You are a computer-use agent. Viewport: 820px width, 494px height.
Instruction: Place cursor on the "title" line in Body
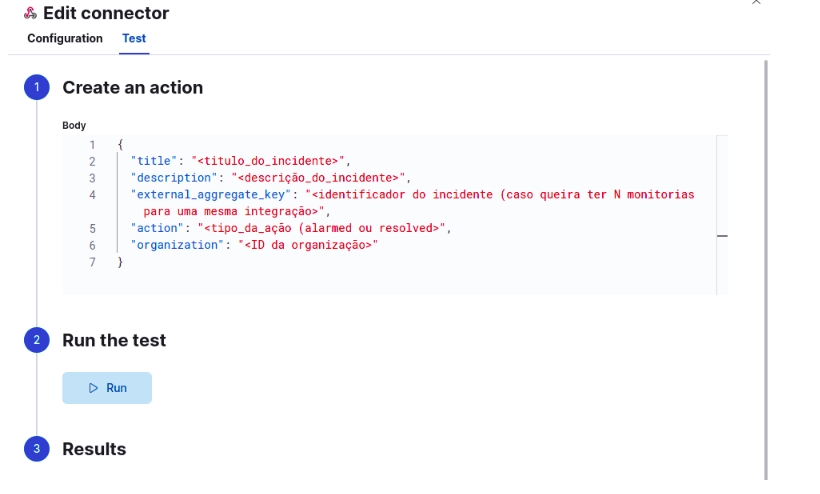[240, 161]
